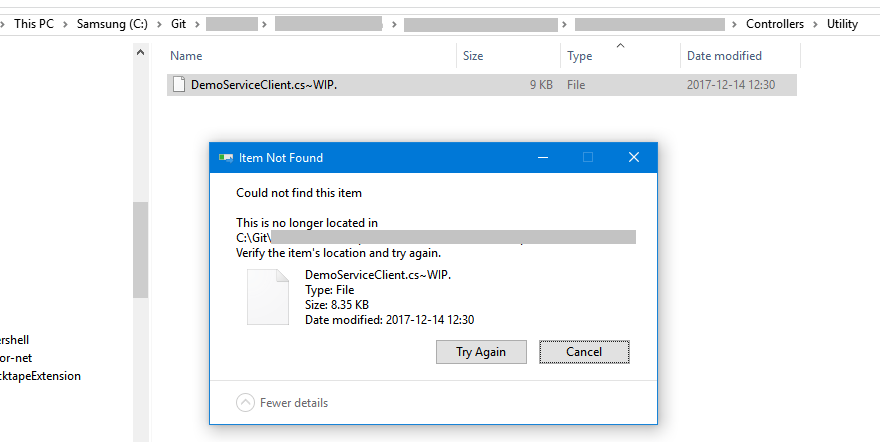Viewport: 880px width, 442px height.
Task: Click the Item Not Found title bar icon
Action: coord(225,158)
